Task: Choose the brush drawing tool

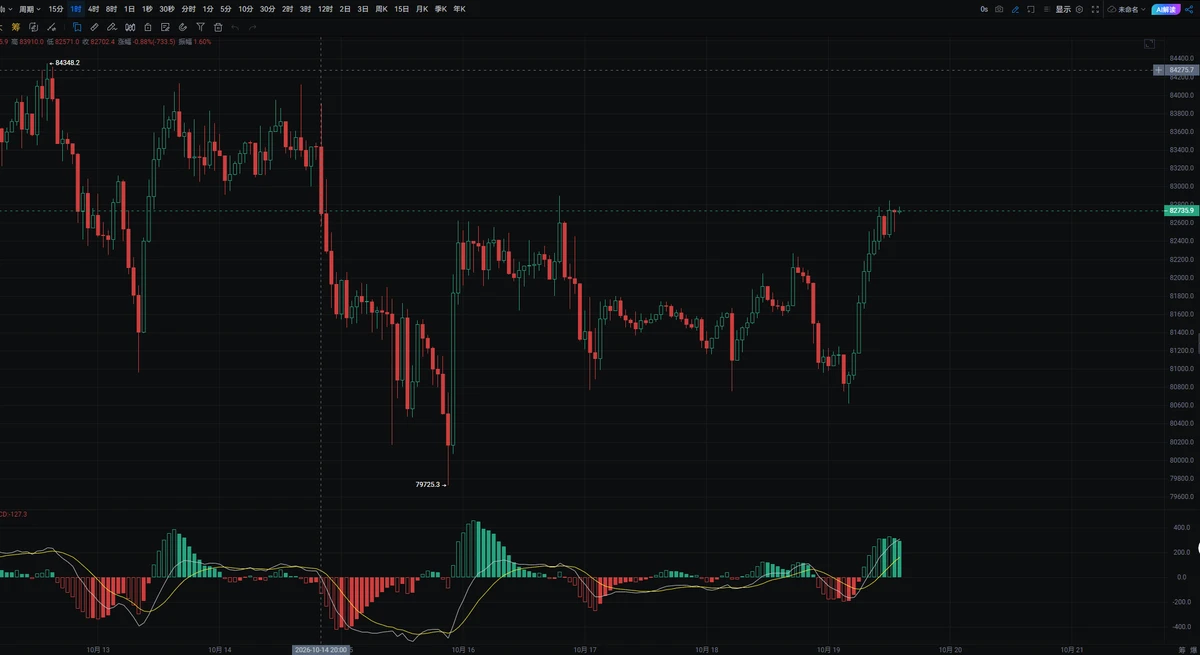Action: pos(112,27)
